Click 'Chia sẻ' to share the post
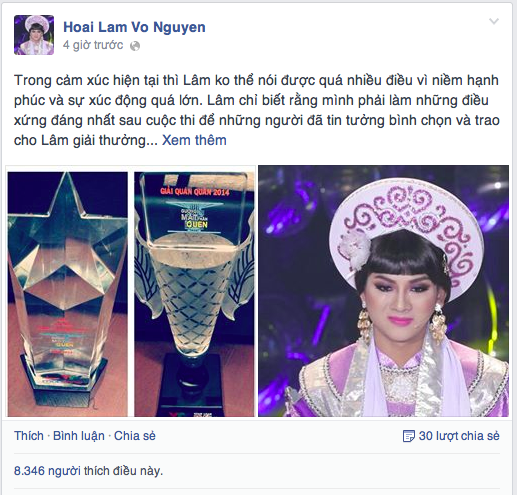The width and height of the screenshot is (517, 495). (135, 436)
